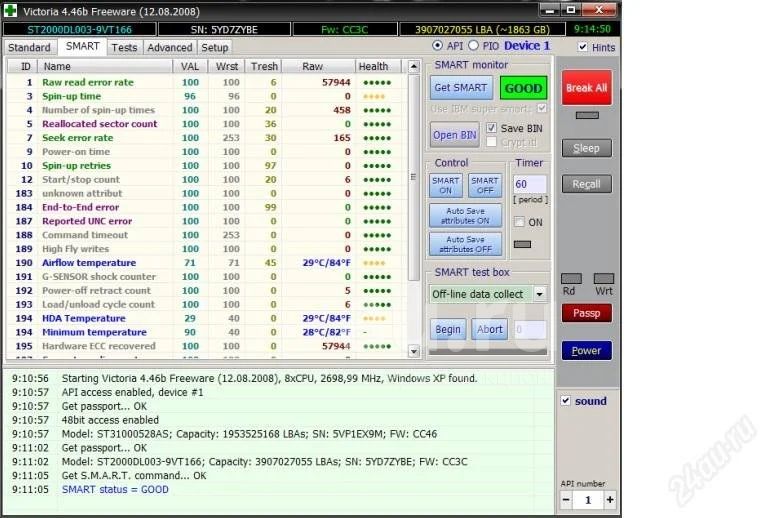Click the Abort test button

point(489,330)
